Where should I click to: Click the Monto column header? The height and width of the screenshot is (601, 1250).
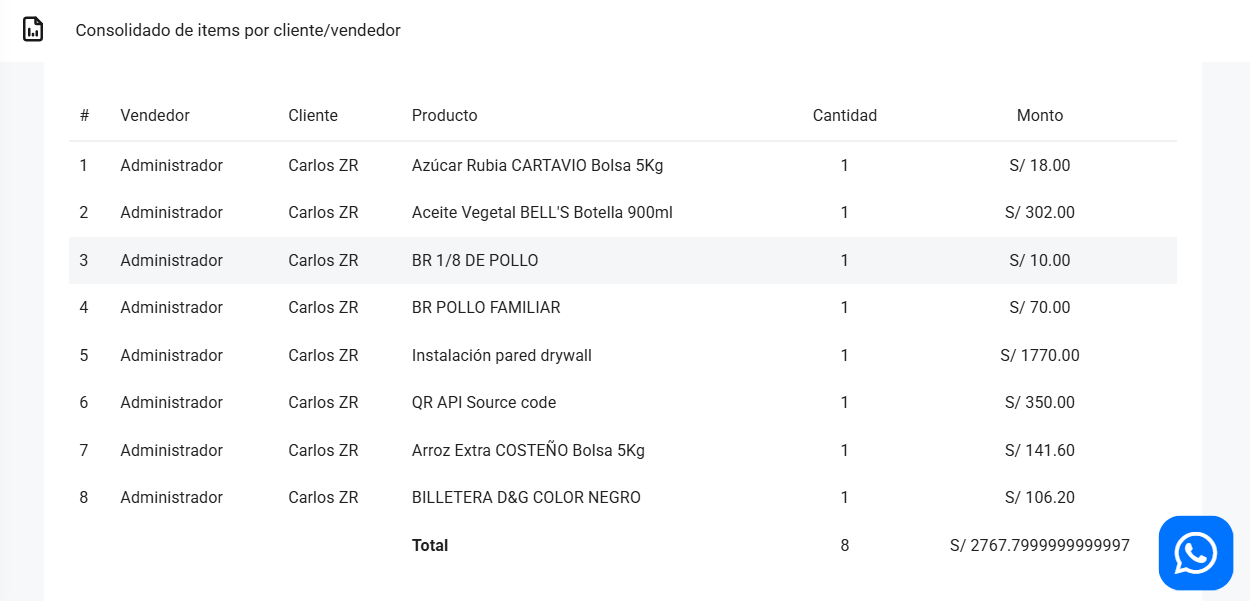point(1040,115)
